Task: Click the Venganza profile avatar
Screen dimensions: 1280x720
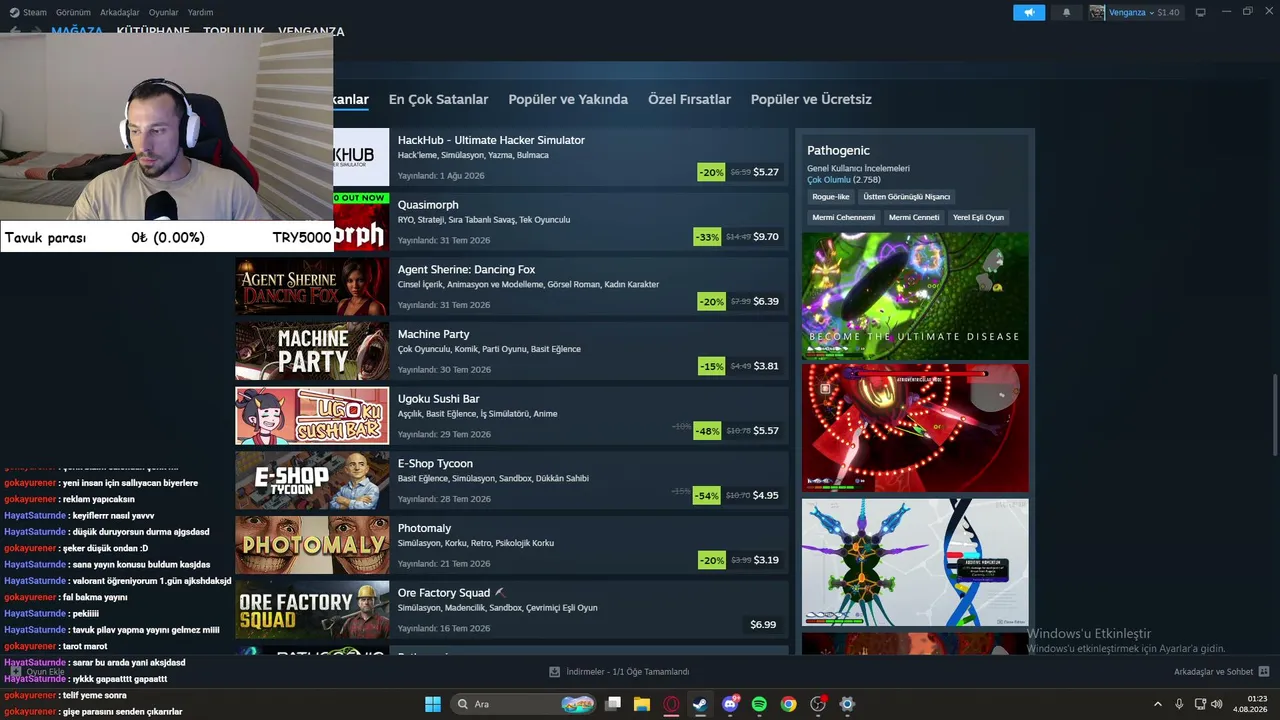Action: [x=1097, y=12]
